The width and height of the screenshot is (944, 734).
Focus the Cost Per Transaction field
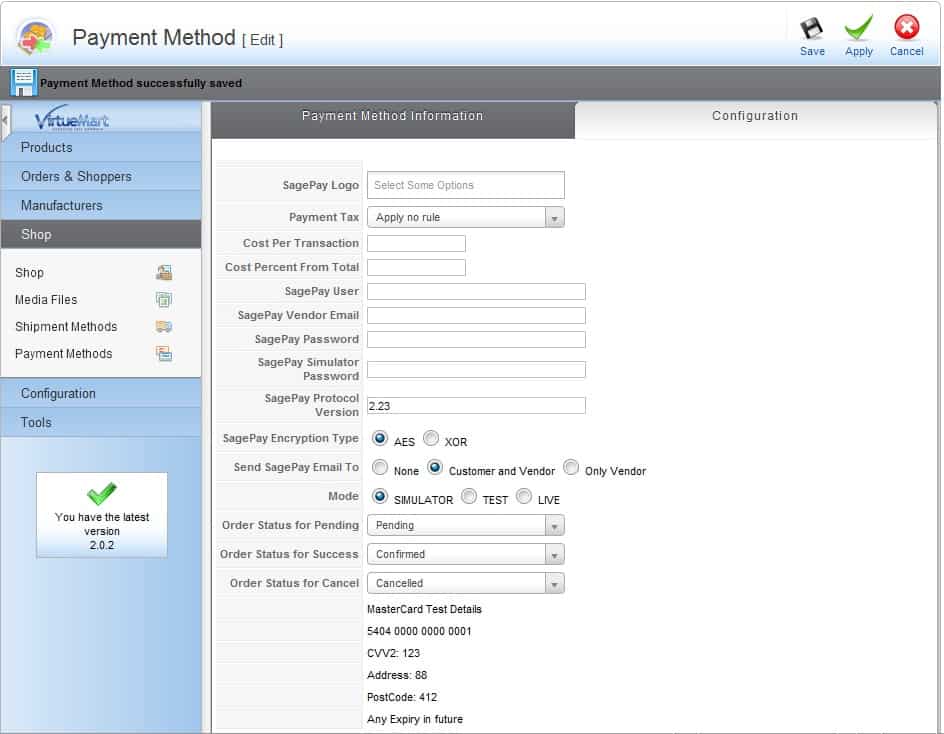416,243
